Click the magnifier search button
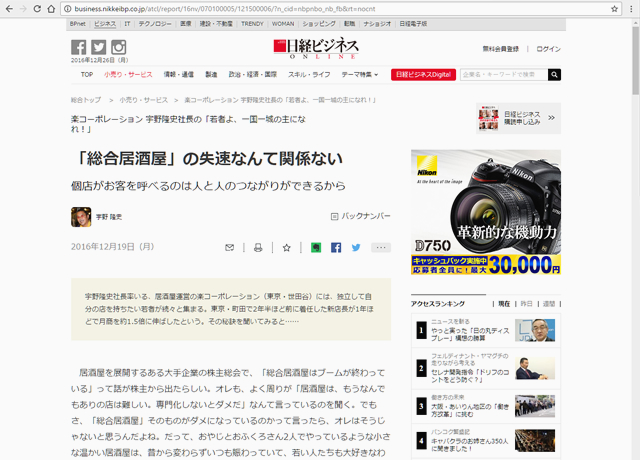This screenshot has width=640, height=460. coord(554,74)
